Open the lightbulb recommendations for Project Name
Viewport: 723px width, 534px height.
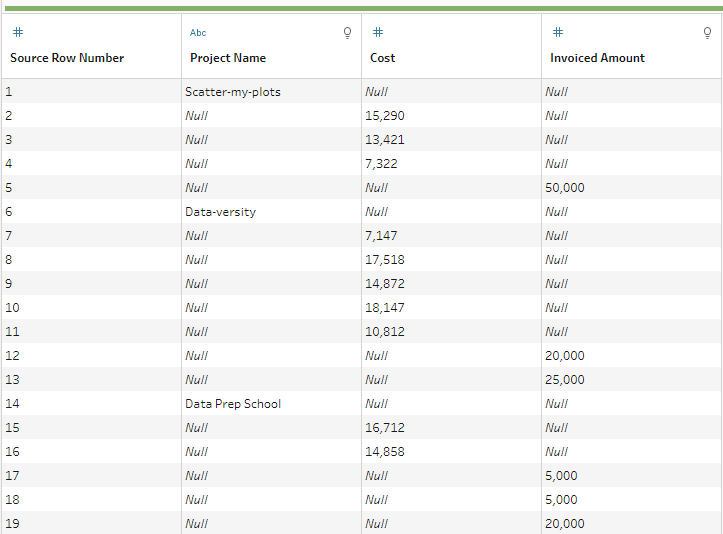point(348,32)
